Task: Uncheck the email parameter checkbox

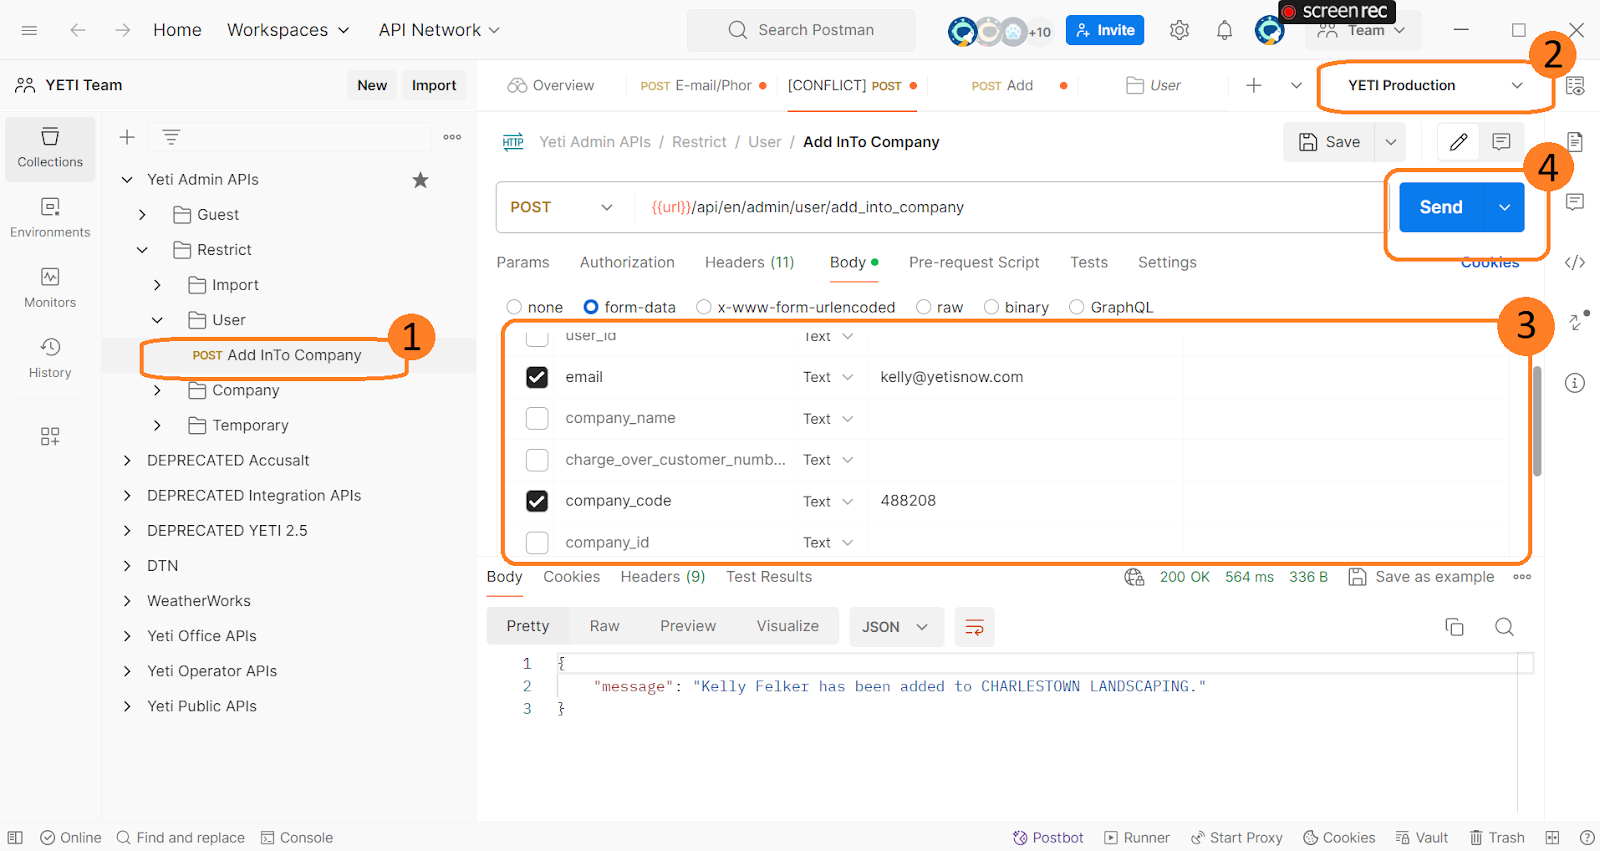Action: (537, 377)
